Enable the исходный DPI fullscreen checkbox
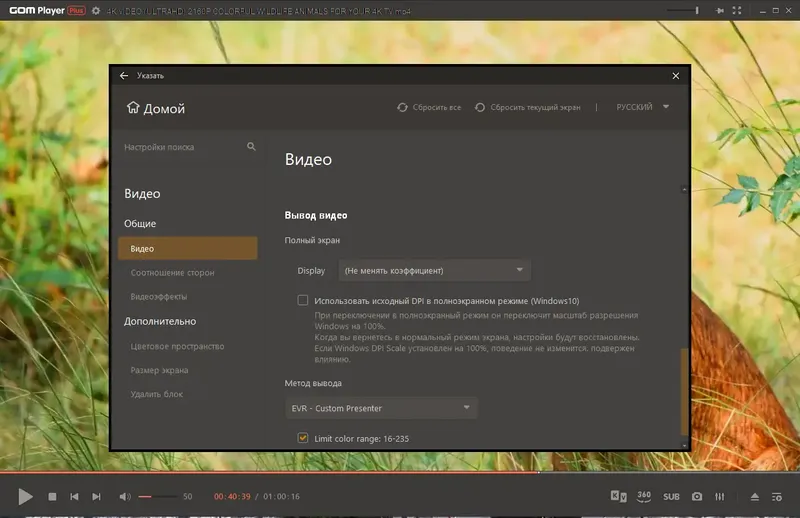Viewport: 800px width, 518px height. tap(303, 300)
